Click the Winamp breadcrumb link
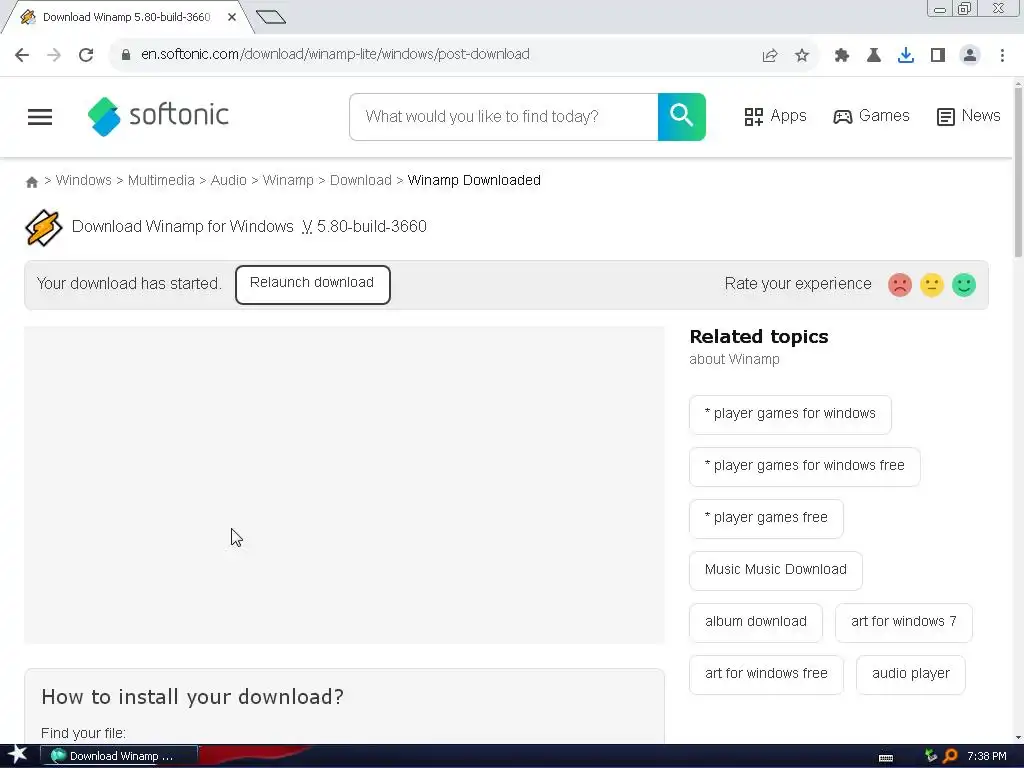Viewport: 1024px width, 768px height. [x=288, y=180]
